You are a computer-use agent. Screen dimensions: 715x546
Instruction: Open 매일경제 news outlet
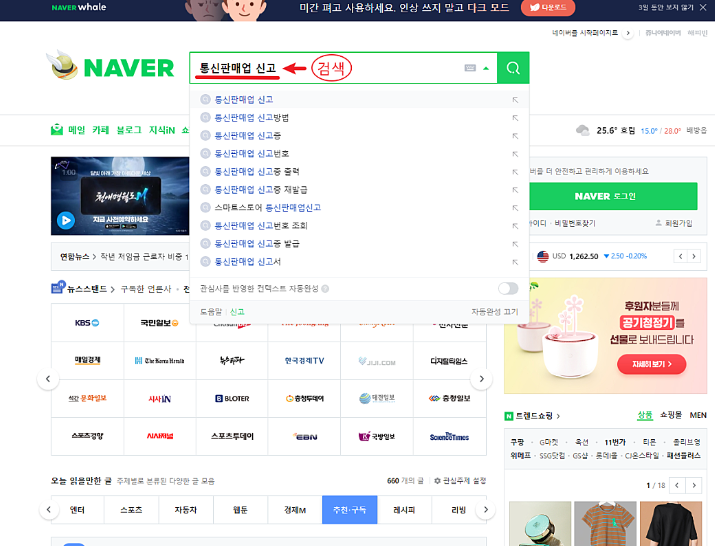click(x=87, y=360)
